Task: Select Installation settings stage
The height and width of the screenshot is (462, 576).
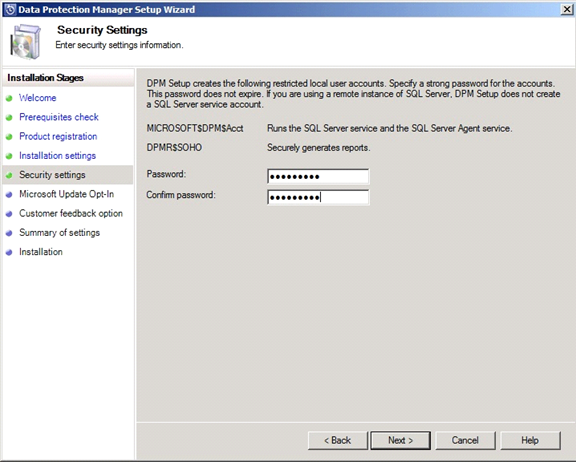Action: (57, 156)
